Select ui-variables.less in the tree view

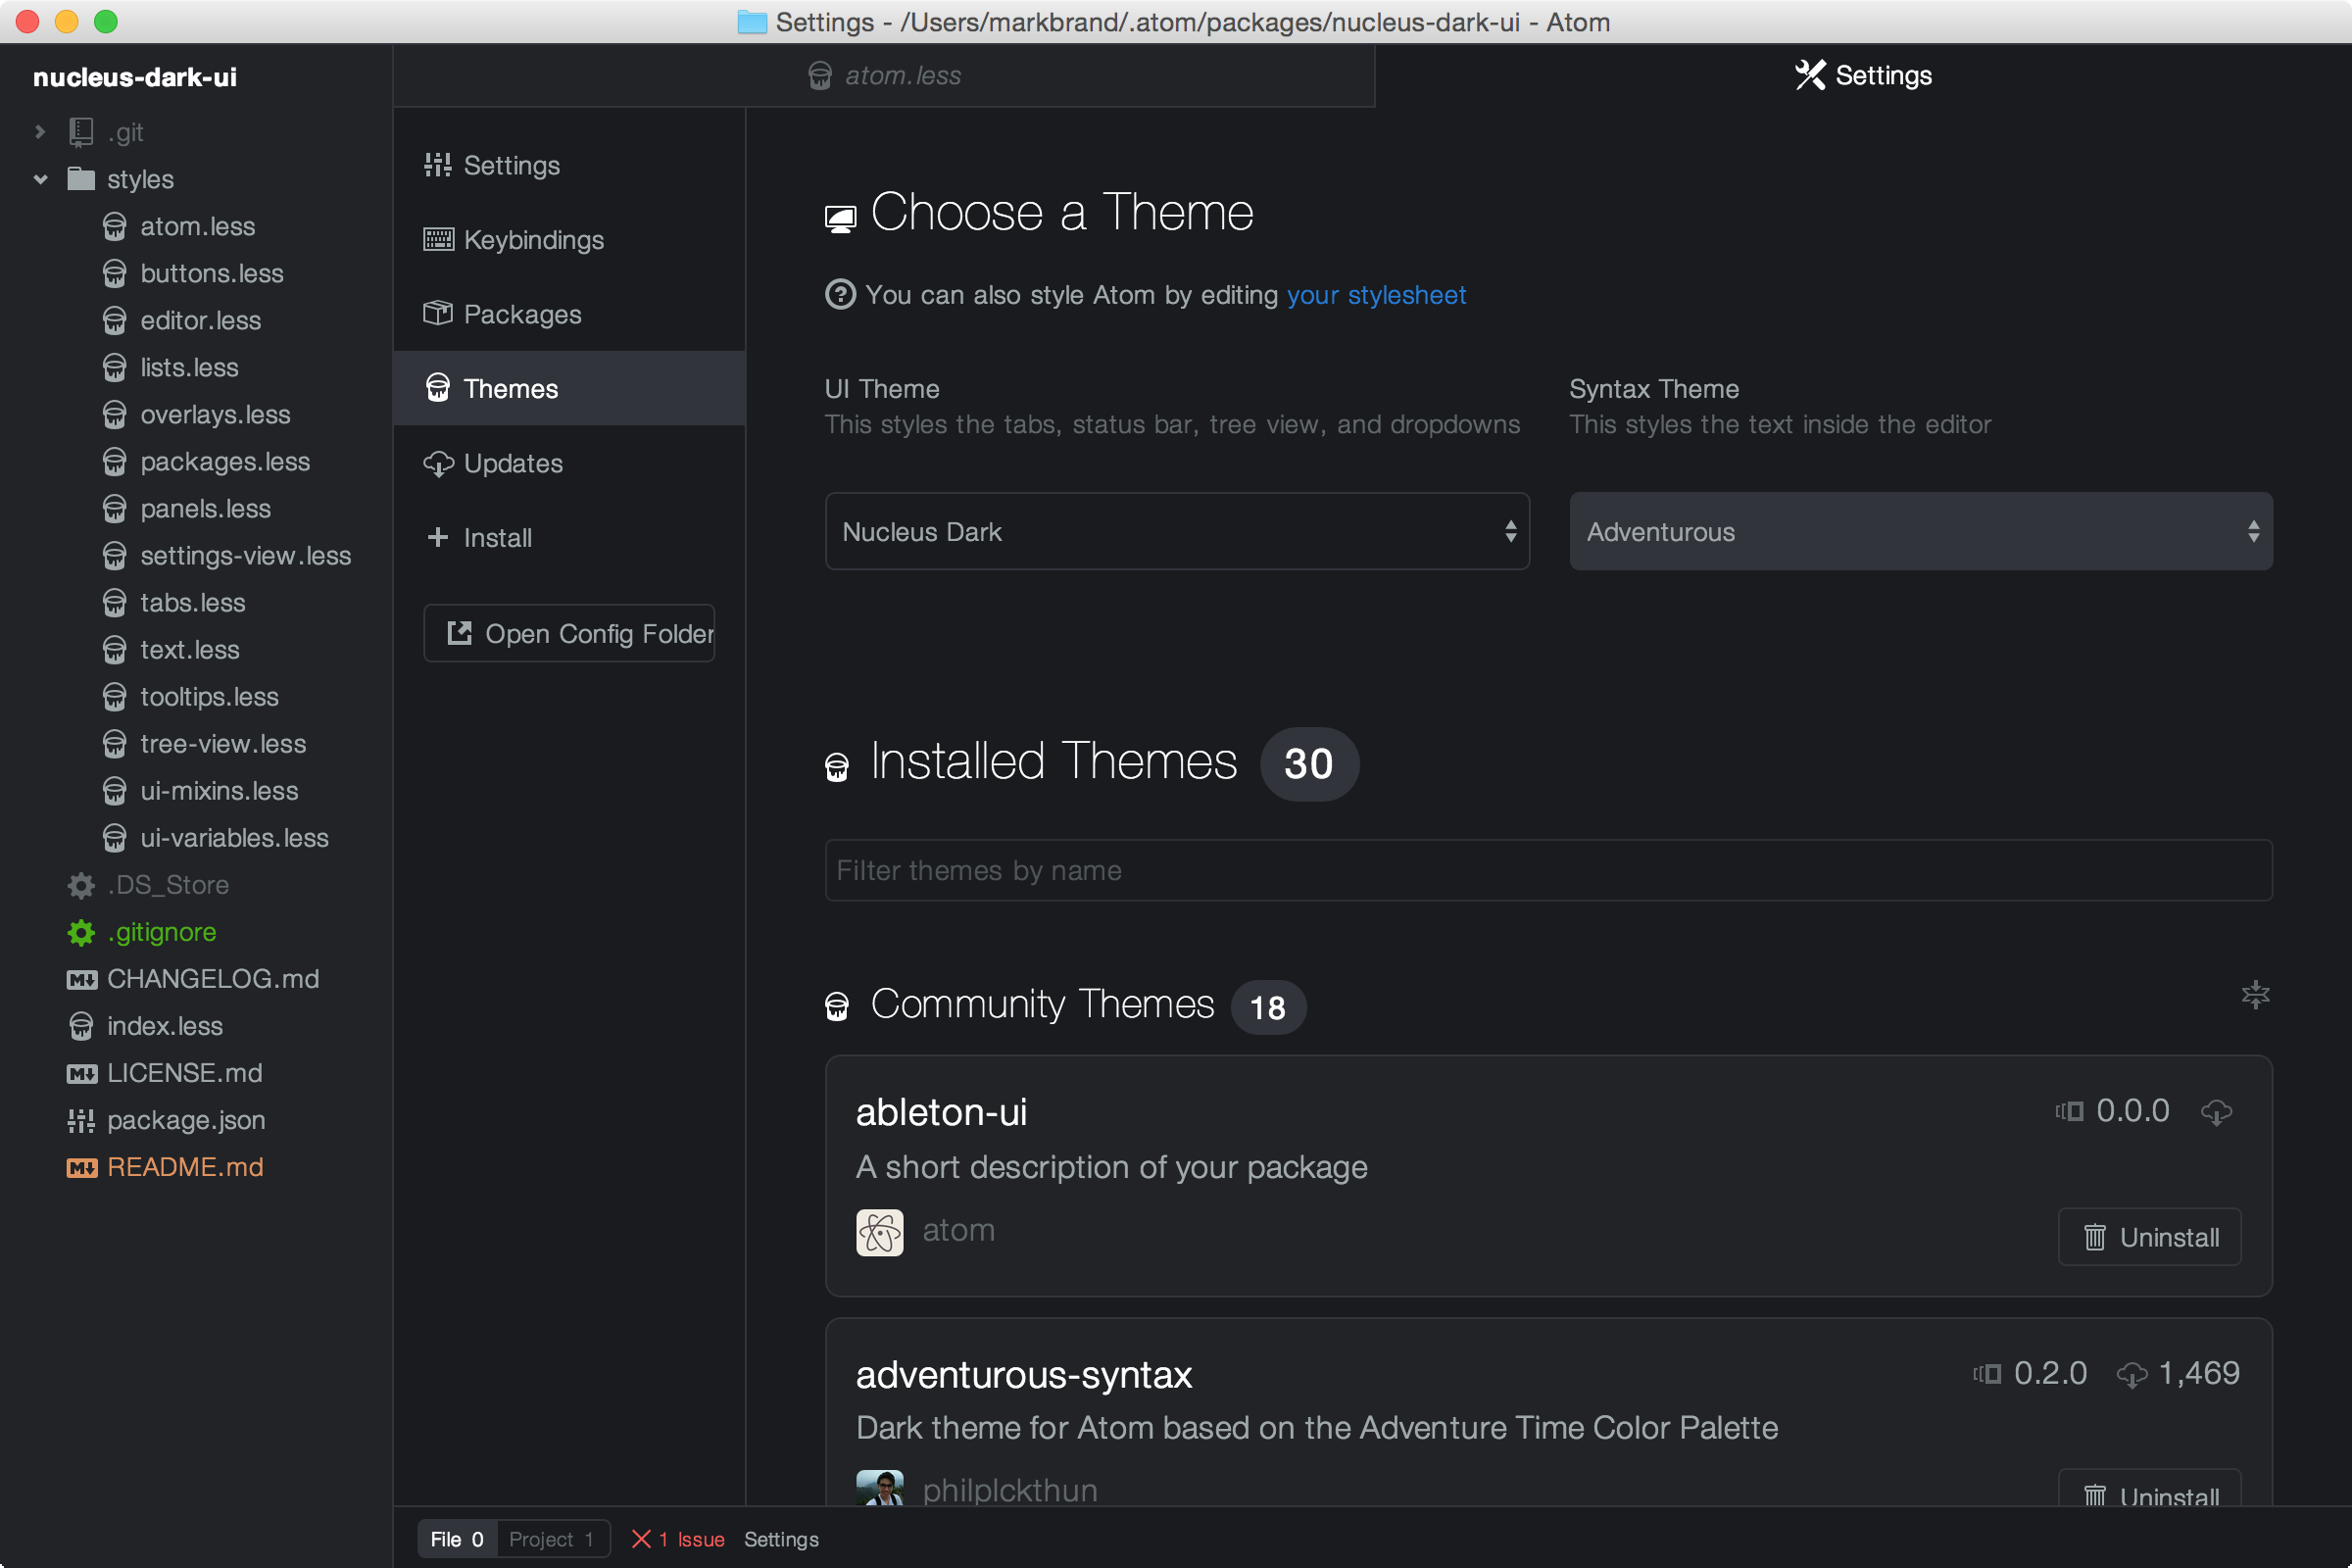pyautogui.click(x=196, y=838)
